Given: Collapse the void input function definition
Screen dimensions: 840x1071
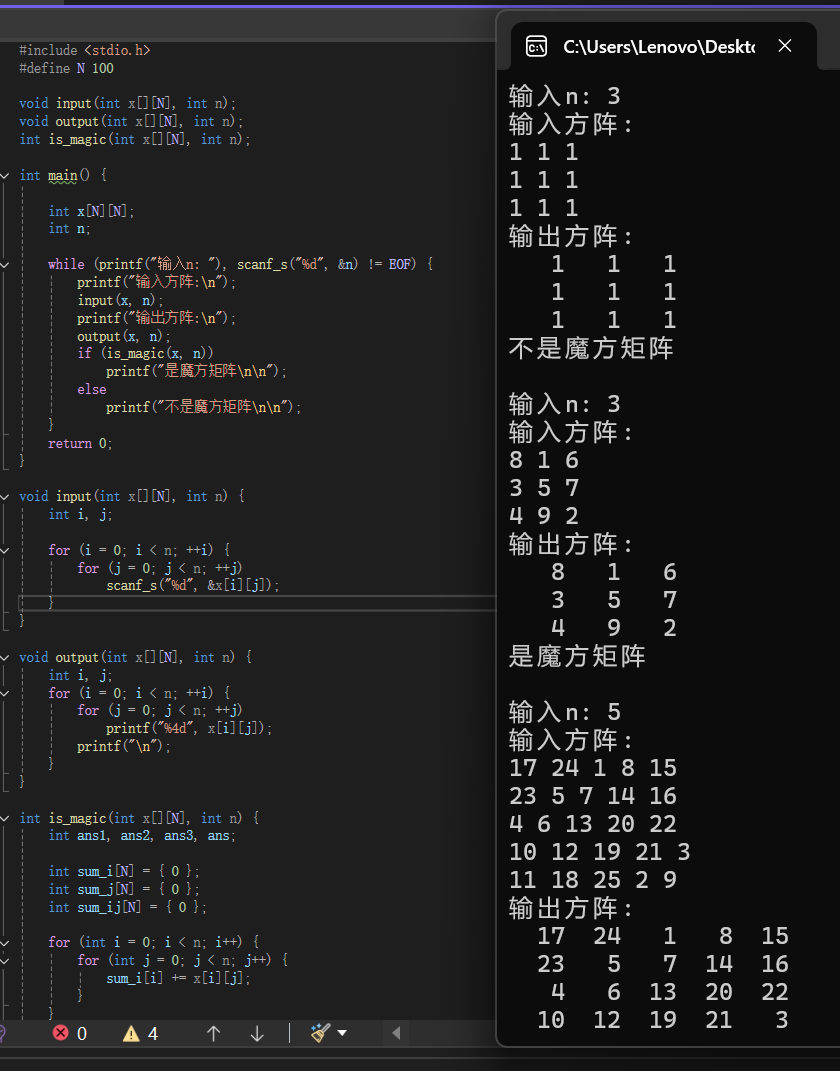Looking at the screenshot, I should [5, 497].
